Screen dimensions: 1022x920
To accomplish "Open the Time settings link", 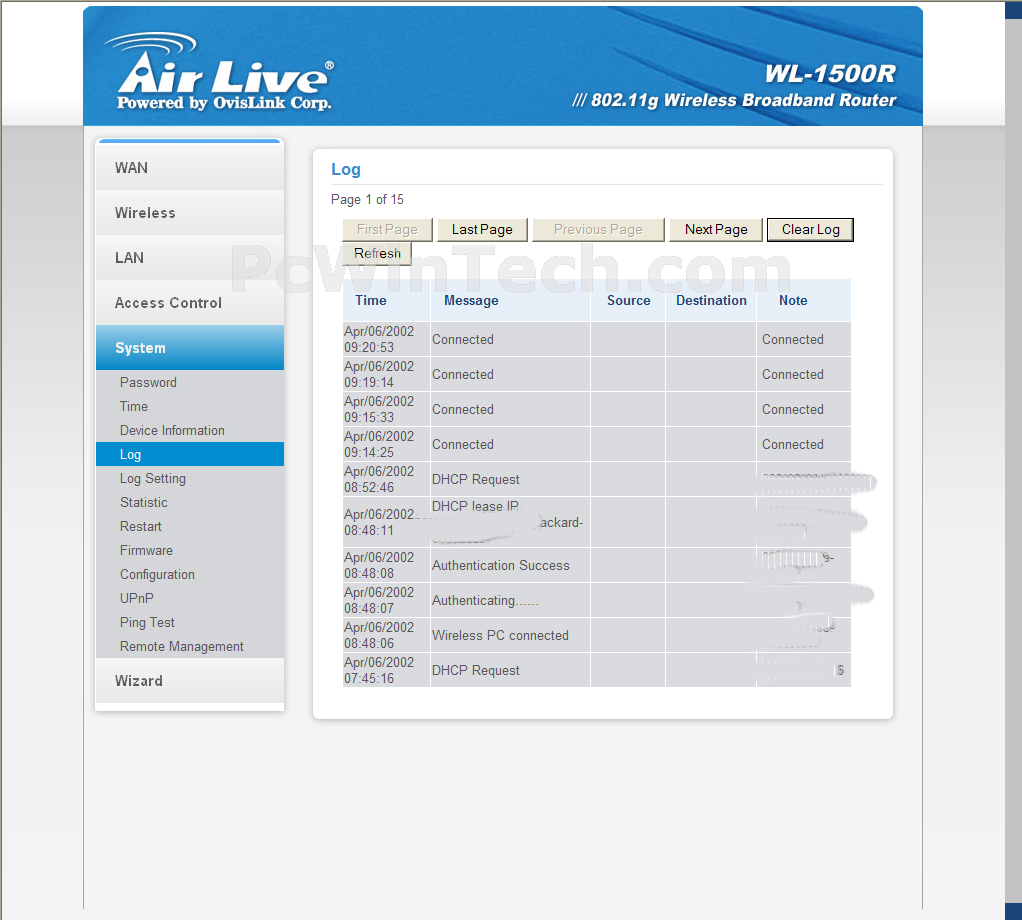I will 134,407.
